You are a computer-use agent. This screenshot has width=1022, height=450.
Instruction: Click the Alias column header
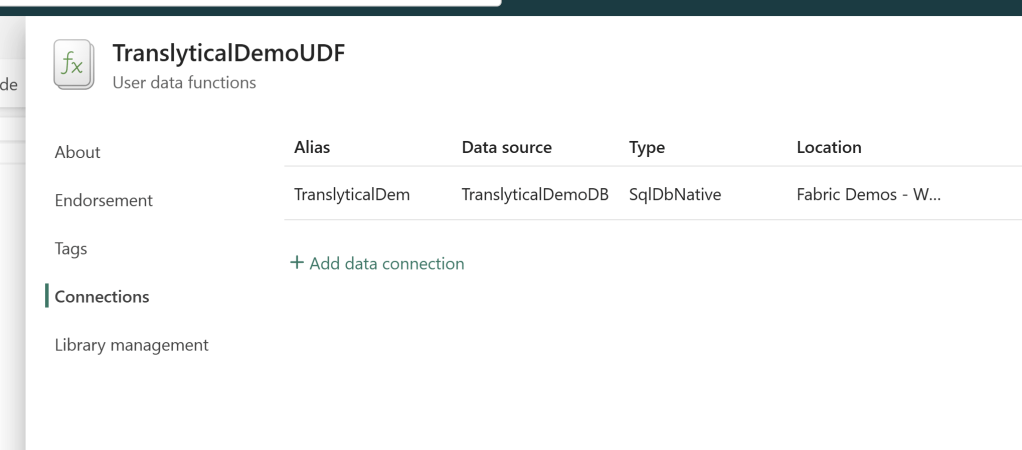(x=312, y=147)
